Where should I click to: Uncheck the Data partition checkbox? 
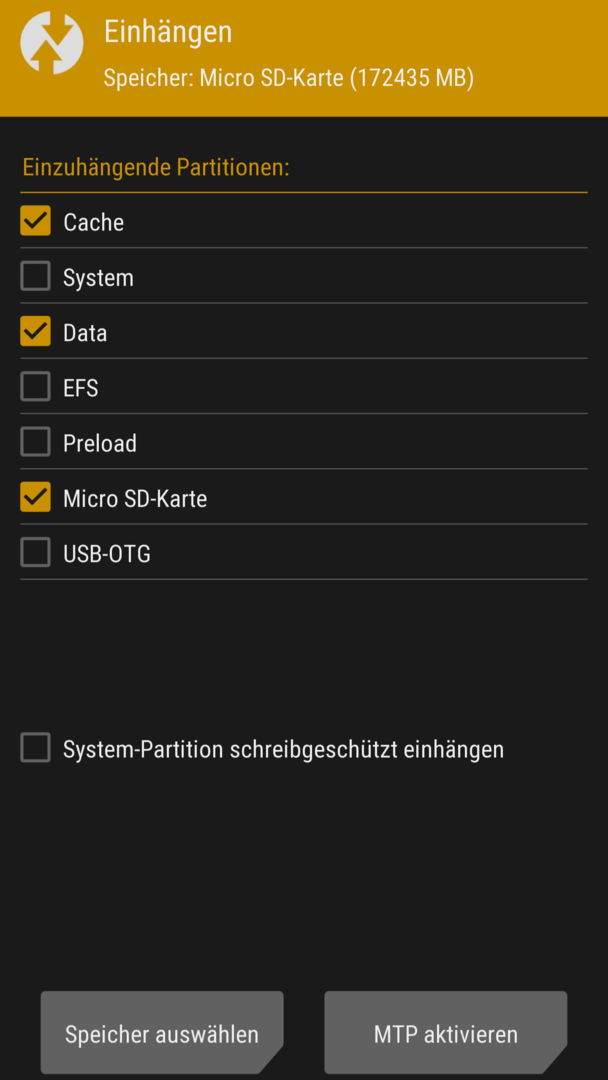click(x=35, y=331)
